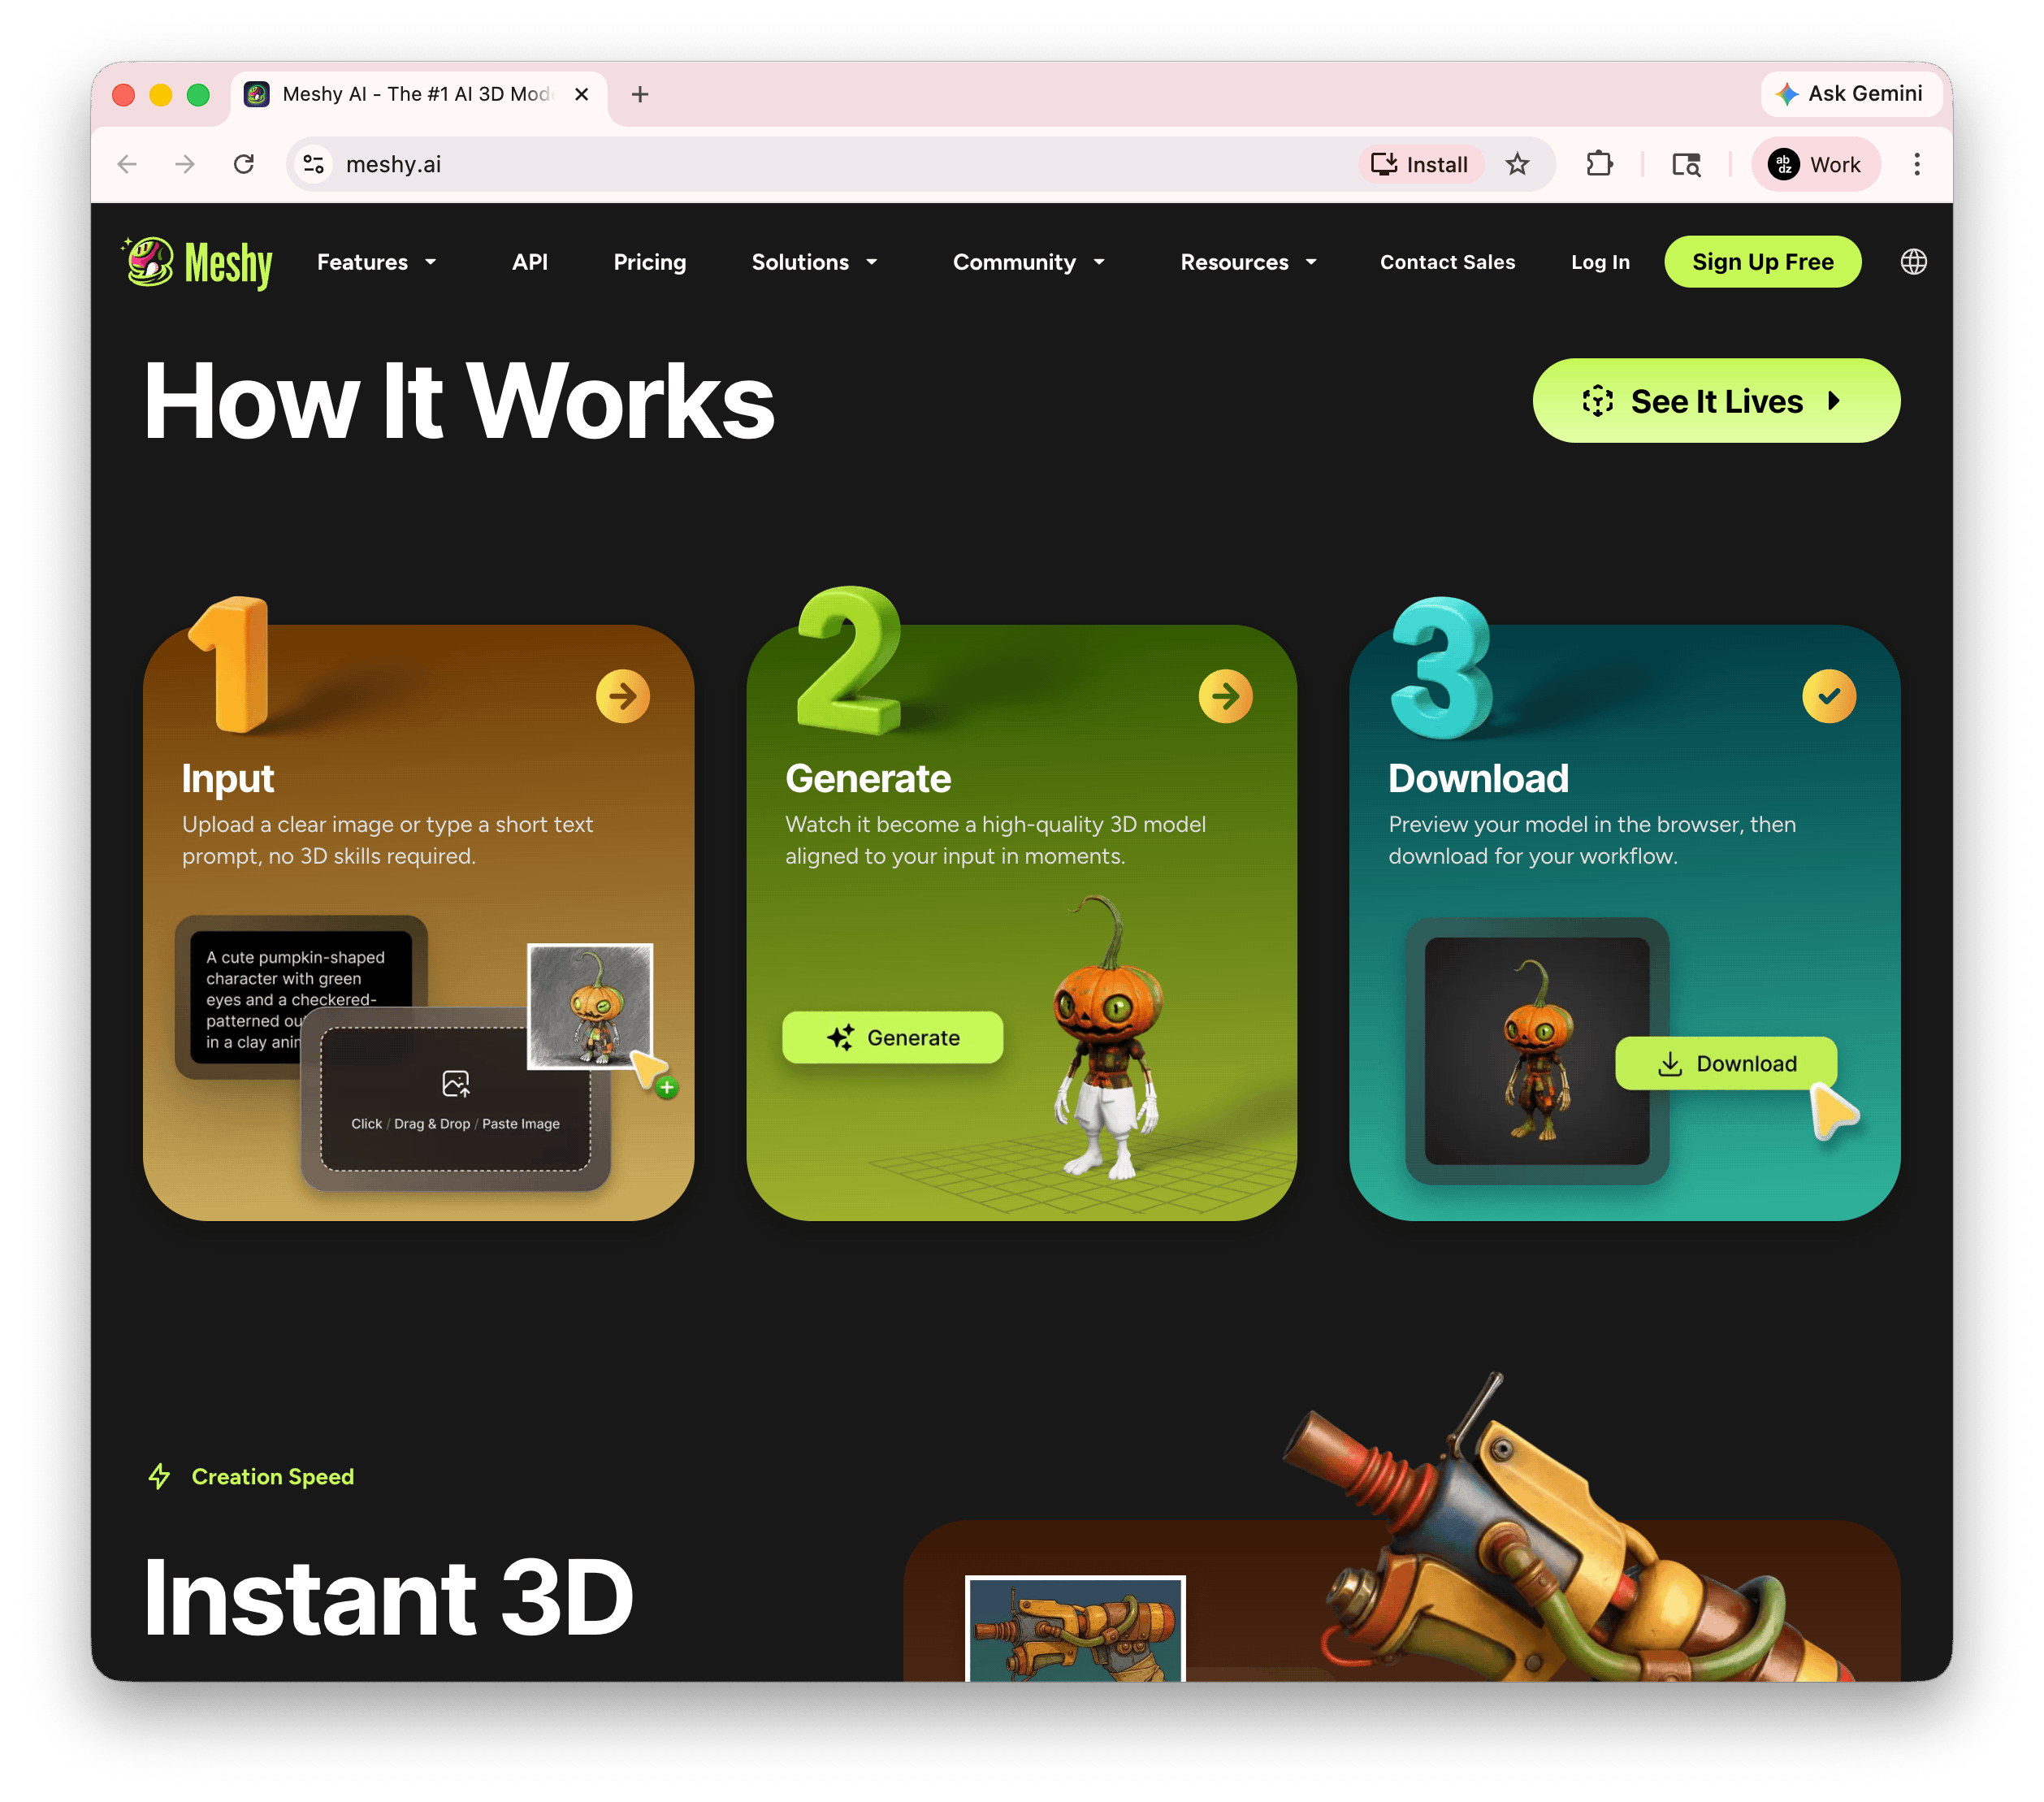Click the arrow icon on the Generate card
This screenshot has height=1802, width=2044.
tap(1226, 695)
